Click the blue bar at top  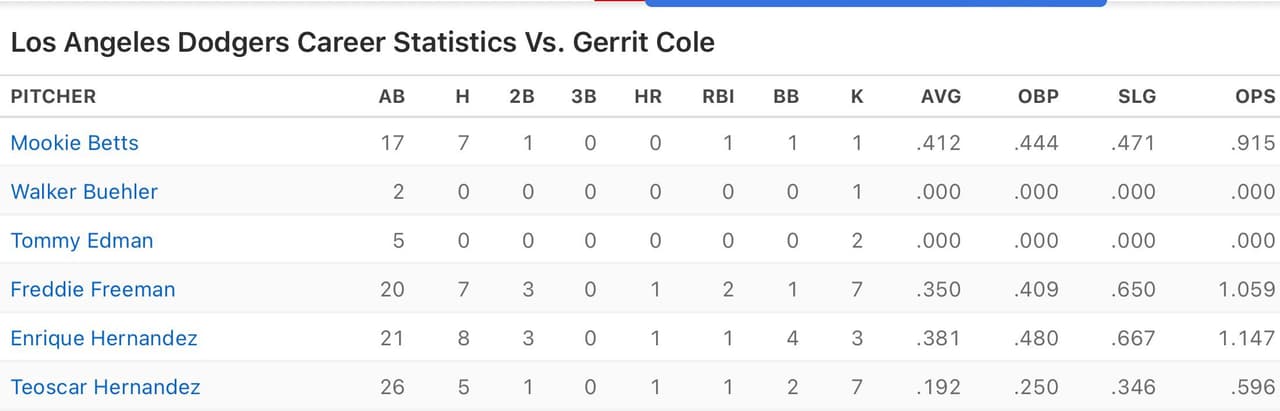(x=876, y=3)
